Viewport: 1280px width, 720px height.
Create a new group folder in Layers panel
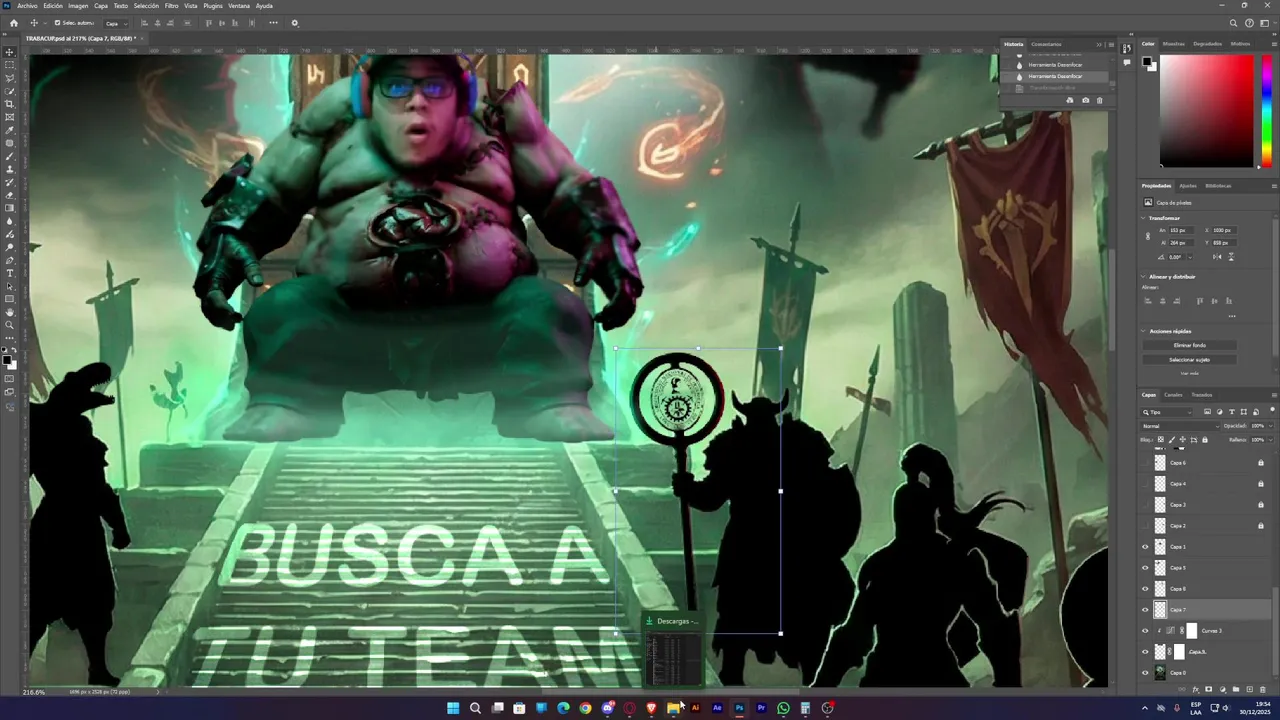tap(1235, 689)
